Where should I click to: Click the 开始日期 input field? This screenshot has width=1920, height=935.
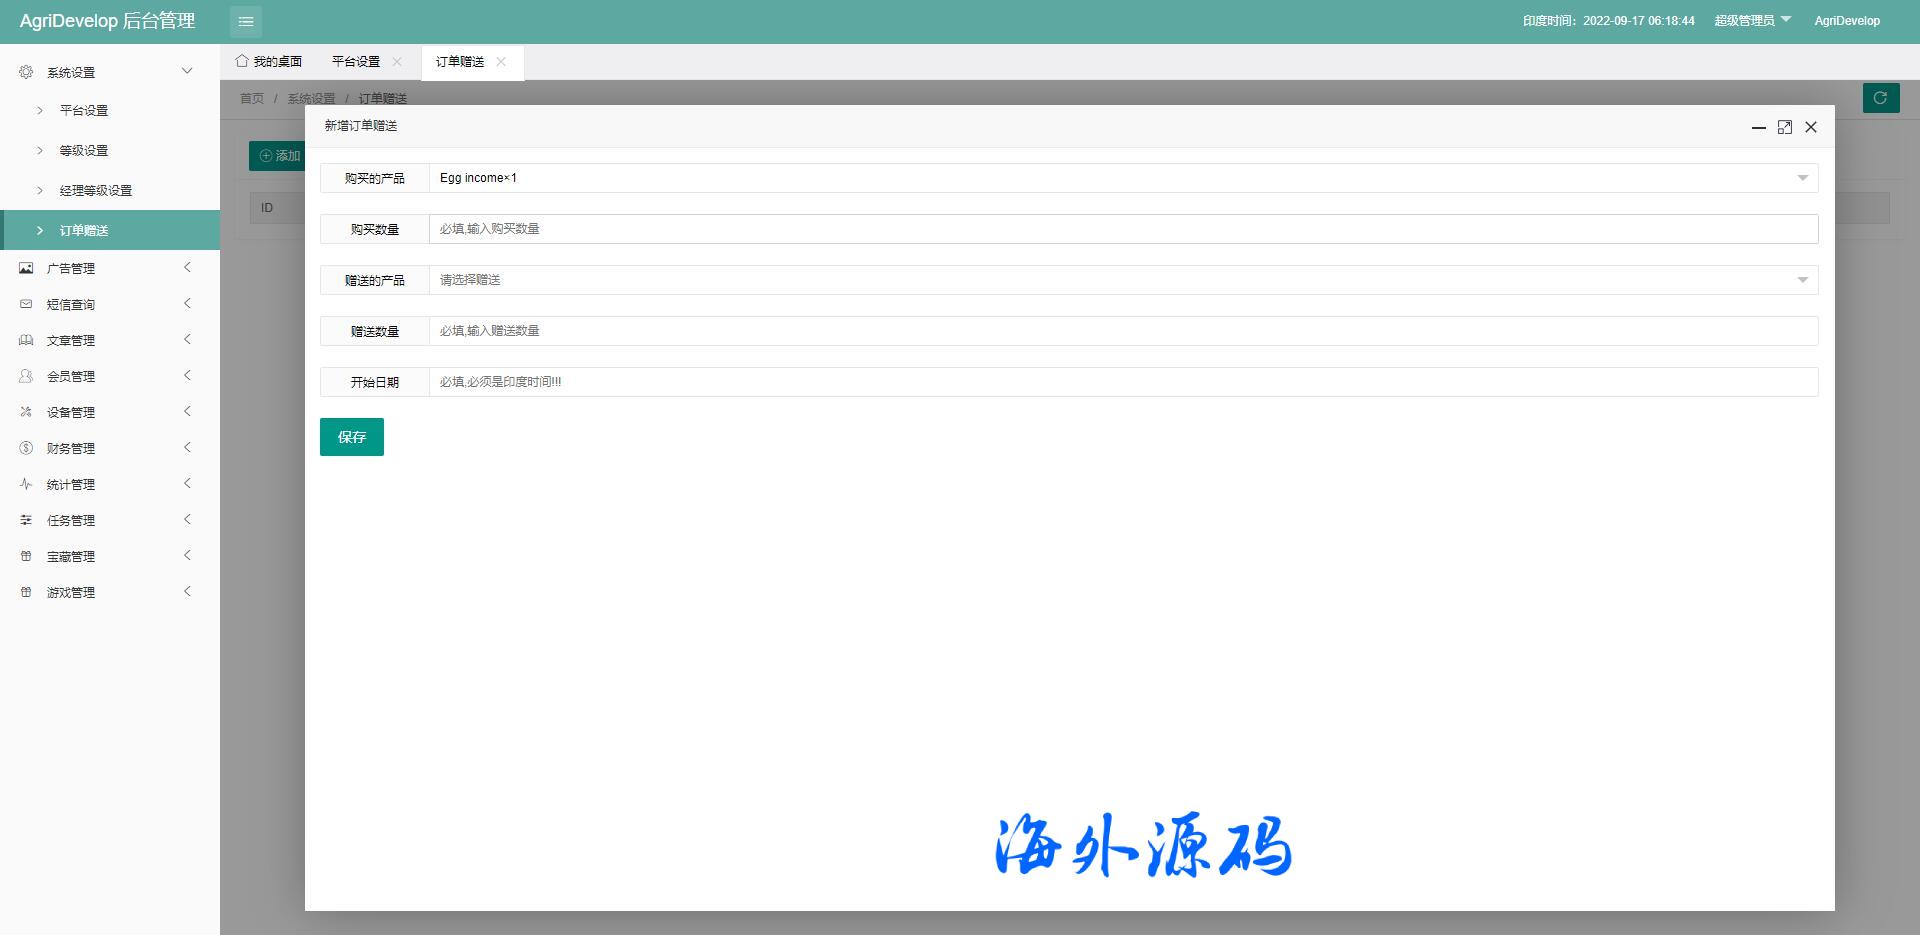(1122, 382)
